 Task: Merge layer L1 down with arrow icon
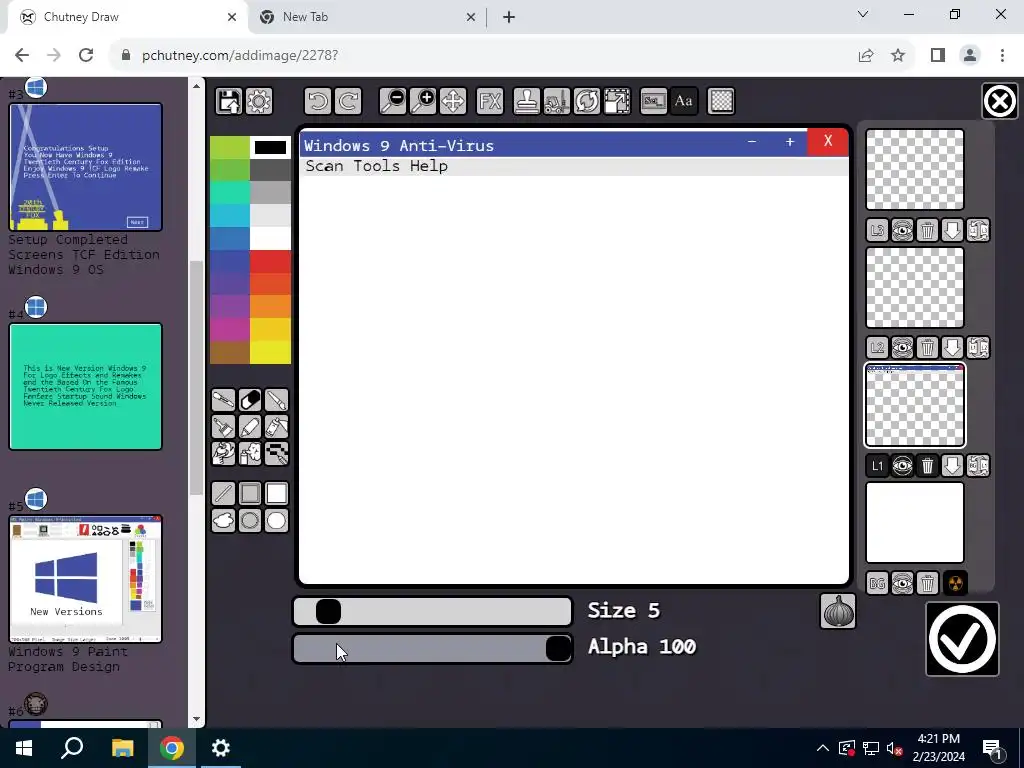tap(952, 466)
